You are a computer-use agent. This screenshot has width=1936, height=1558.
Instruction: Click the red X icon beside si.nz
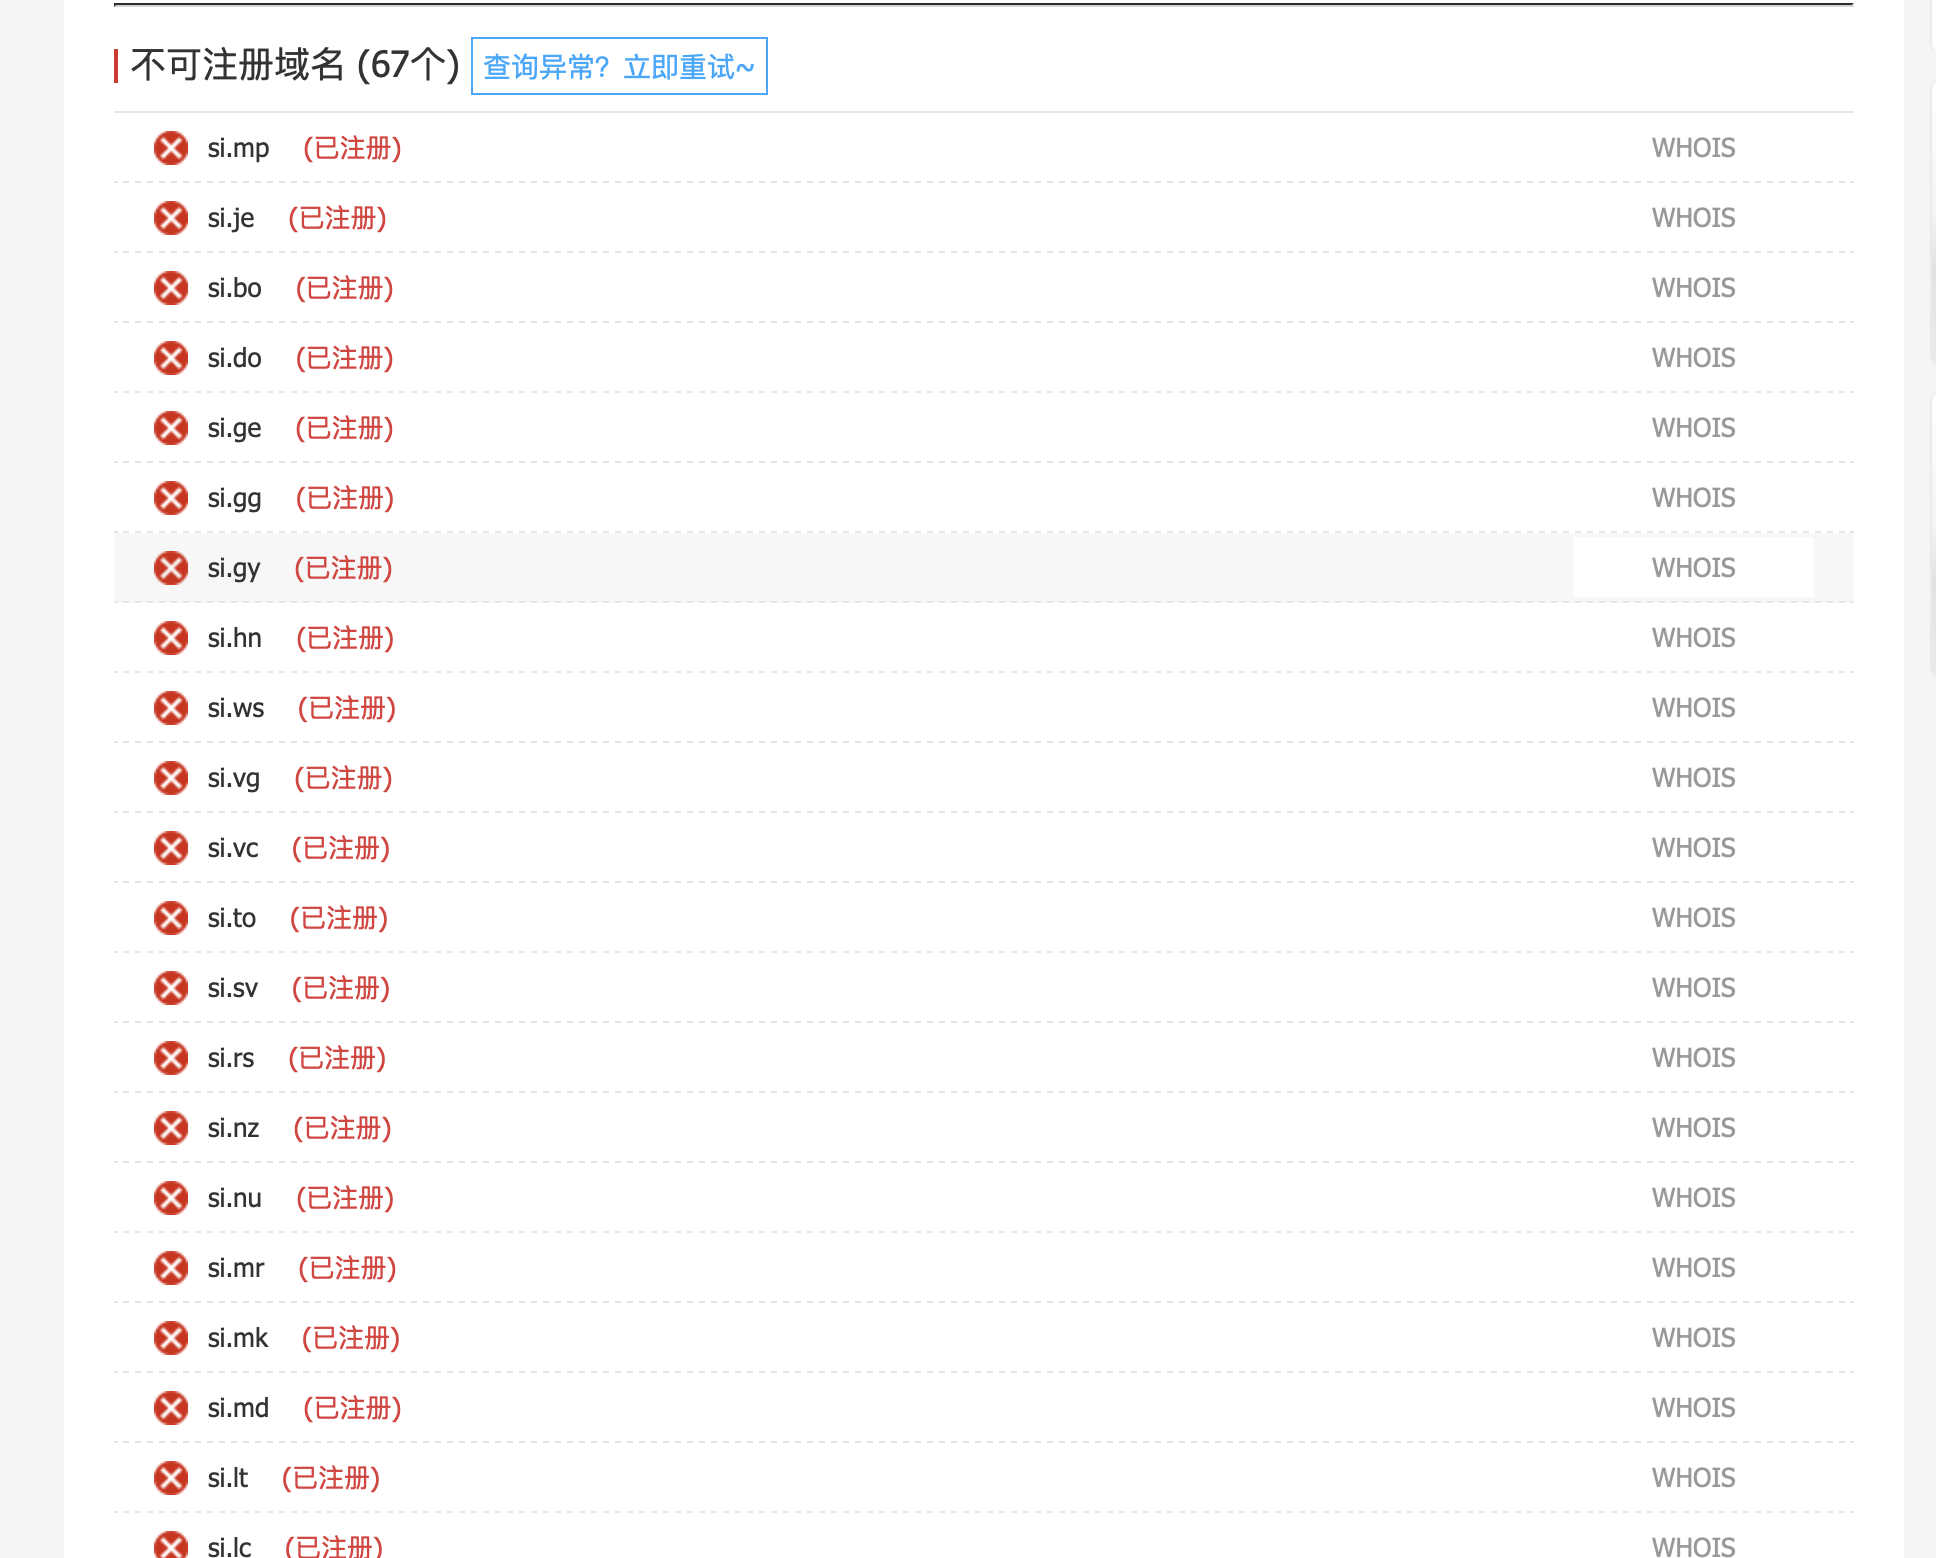point(171,1128)
